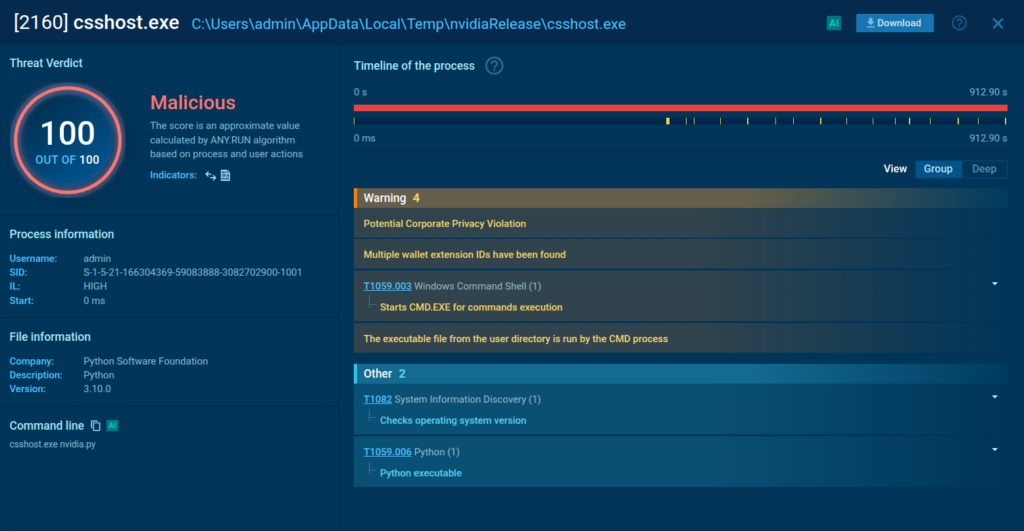Click the file document indicator icon

226,175
